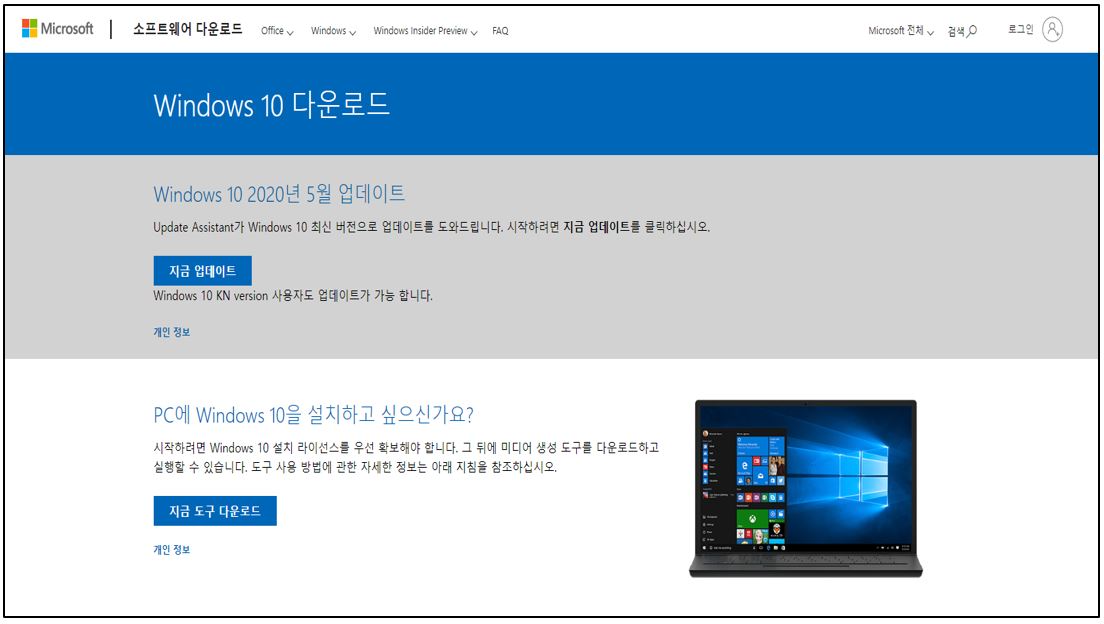The width and height of the screenshot is (1104, 624).
Task: Click the Microsoft logo
Action: tap(58, 29)
